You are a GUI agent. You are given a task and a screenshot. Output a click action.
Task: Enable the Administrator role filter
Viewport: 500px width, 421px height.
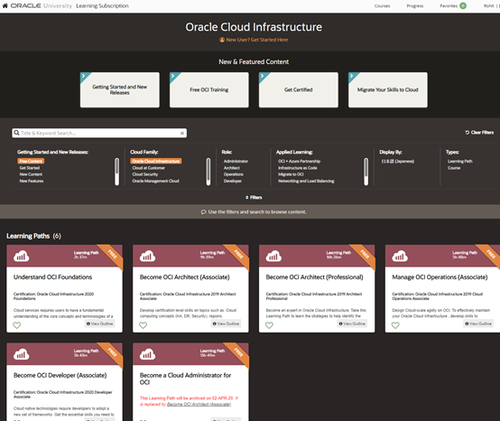(x=236, y=161)
